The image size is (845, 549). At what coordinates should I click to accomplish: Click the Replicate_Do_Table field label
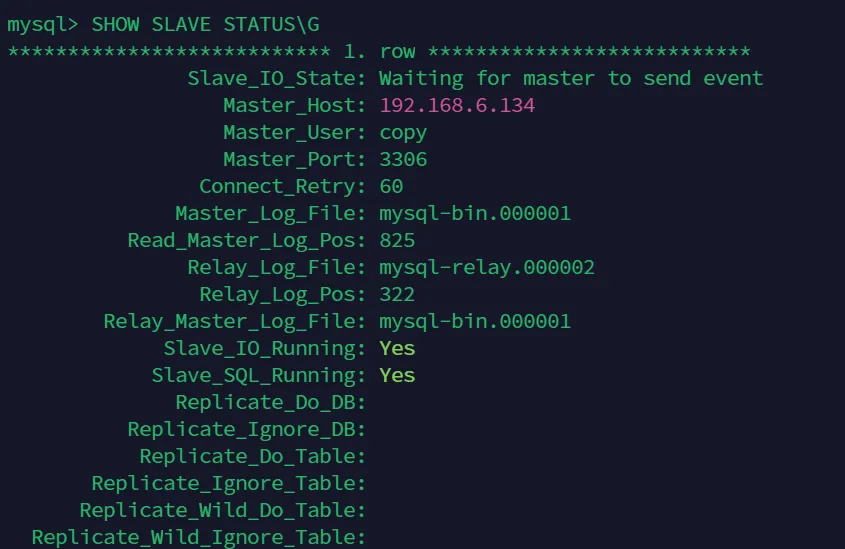252,456
